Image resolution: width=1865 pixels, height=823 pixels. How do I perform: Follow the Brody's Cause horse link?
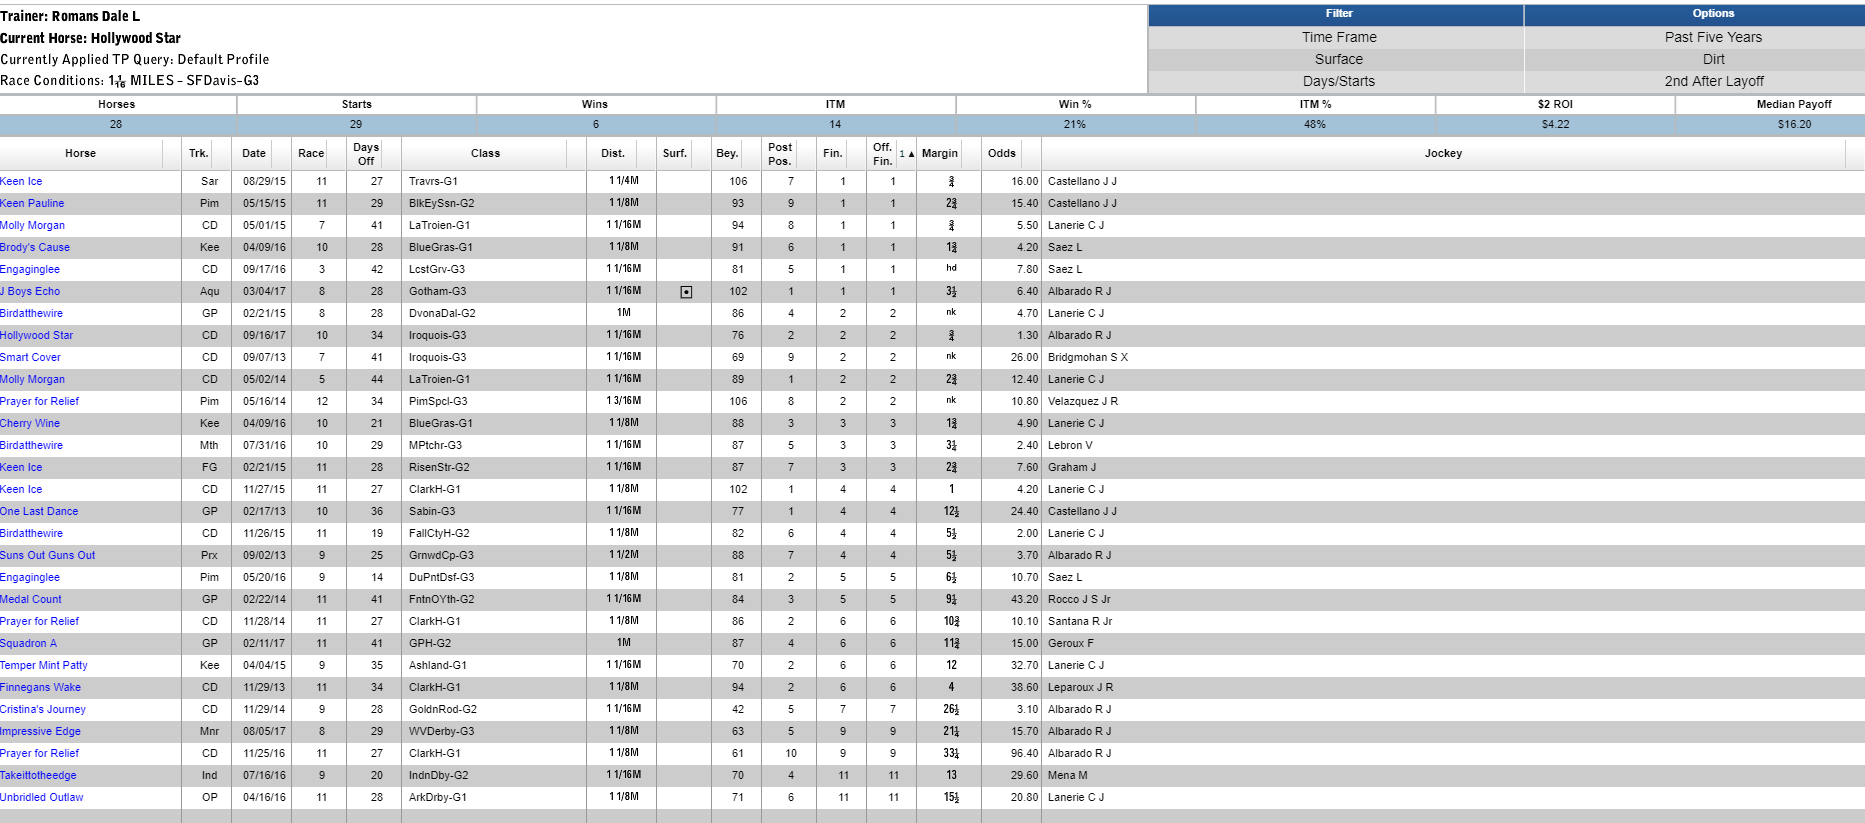tap(35, 248)
